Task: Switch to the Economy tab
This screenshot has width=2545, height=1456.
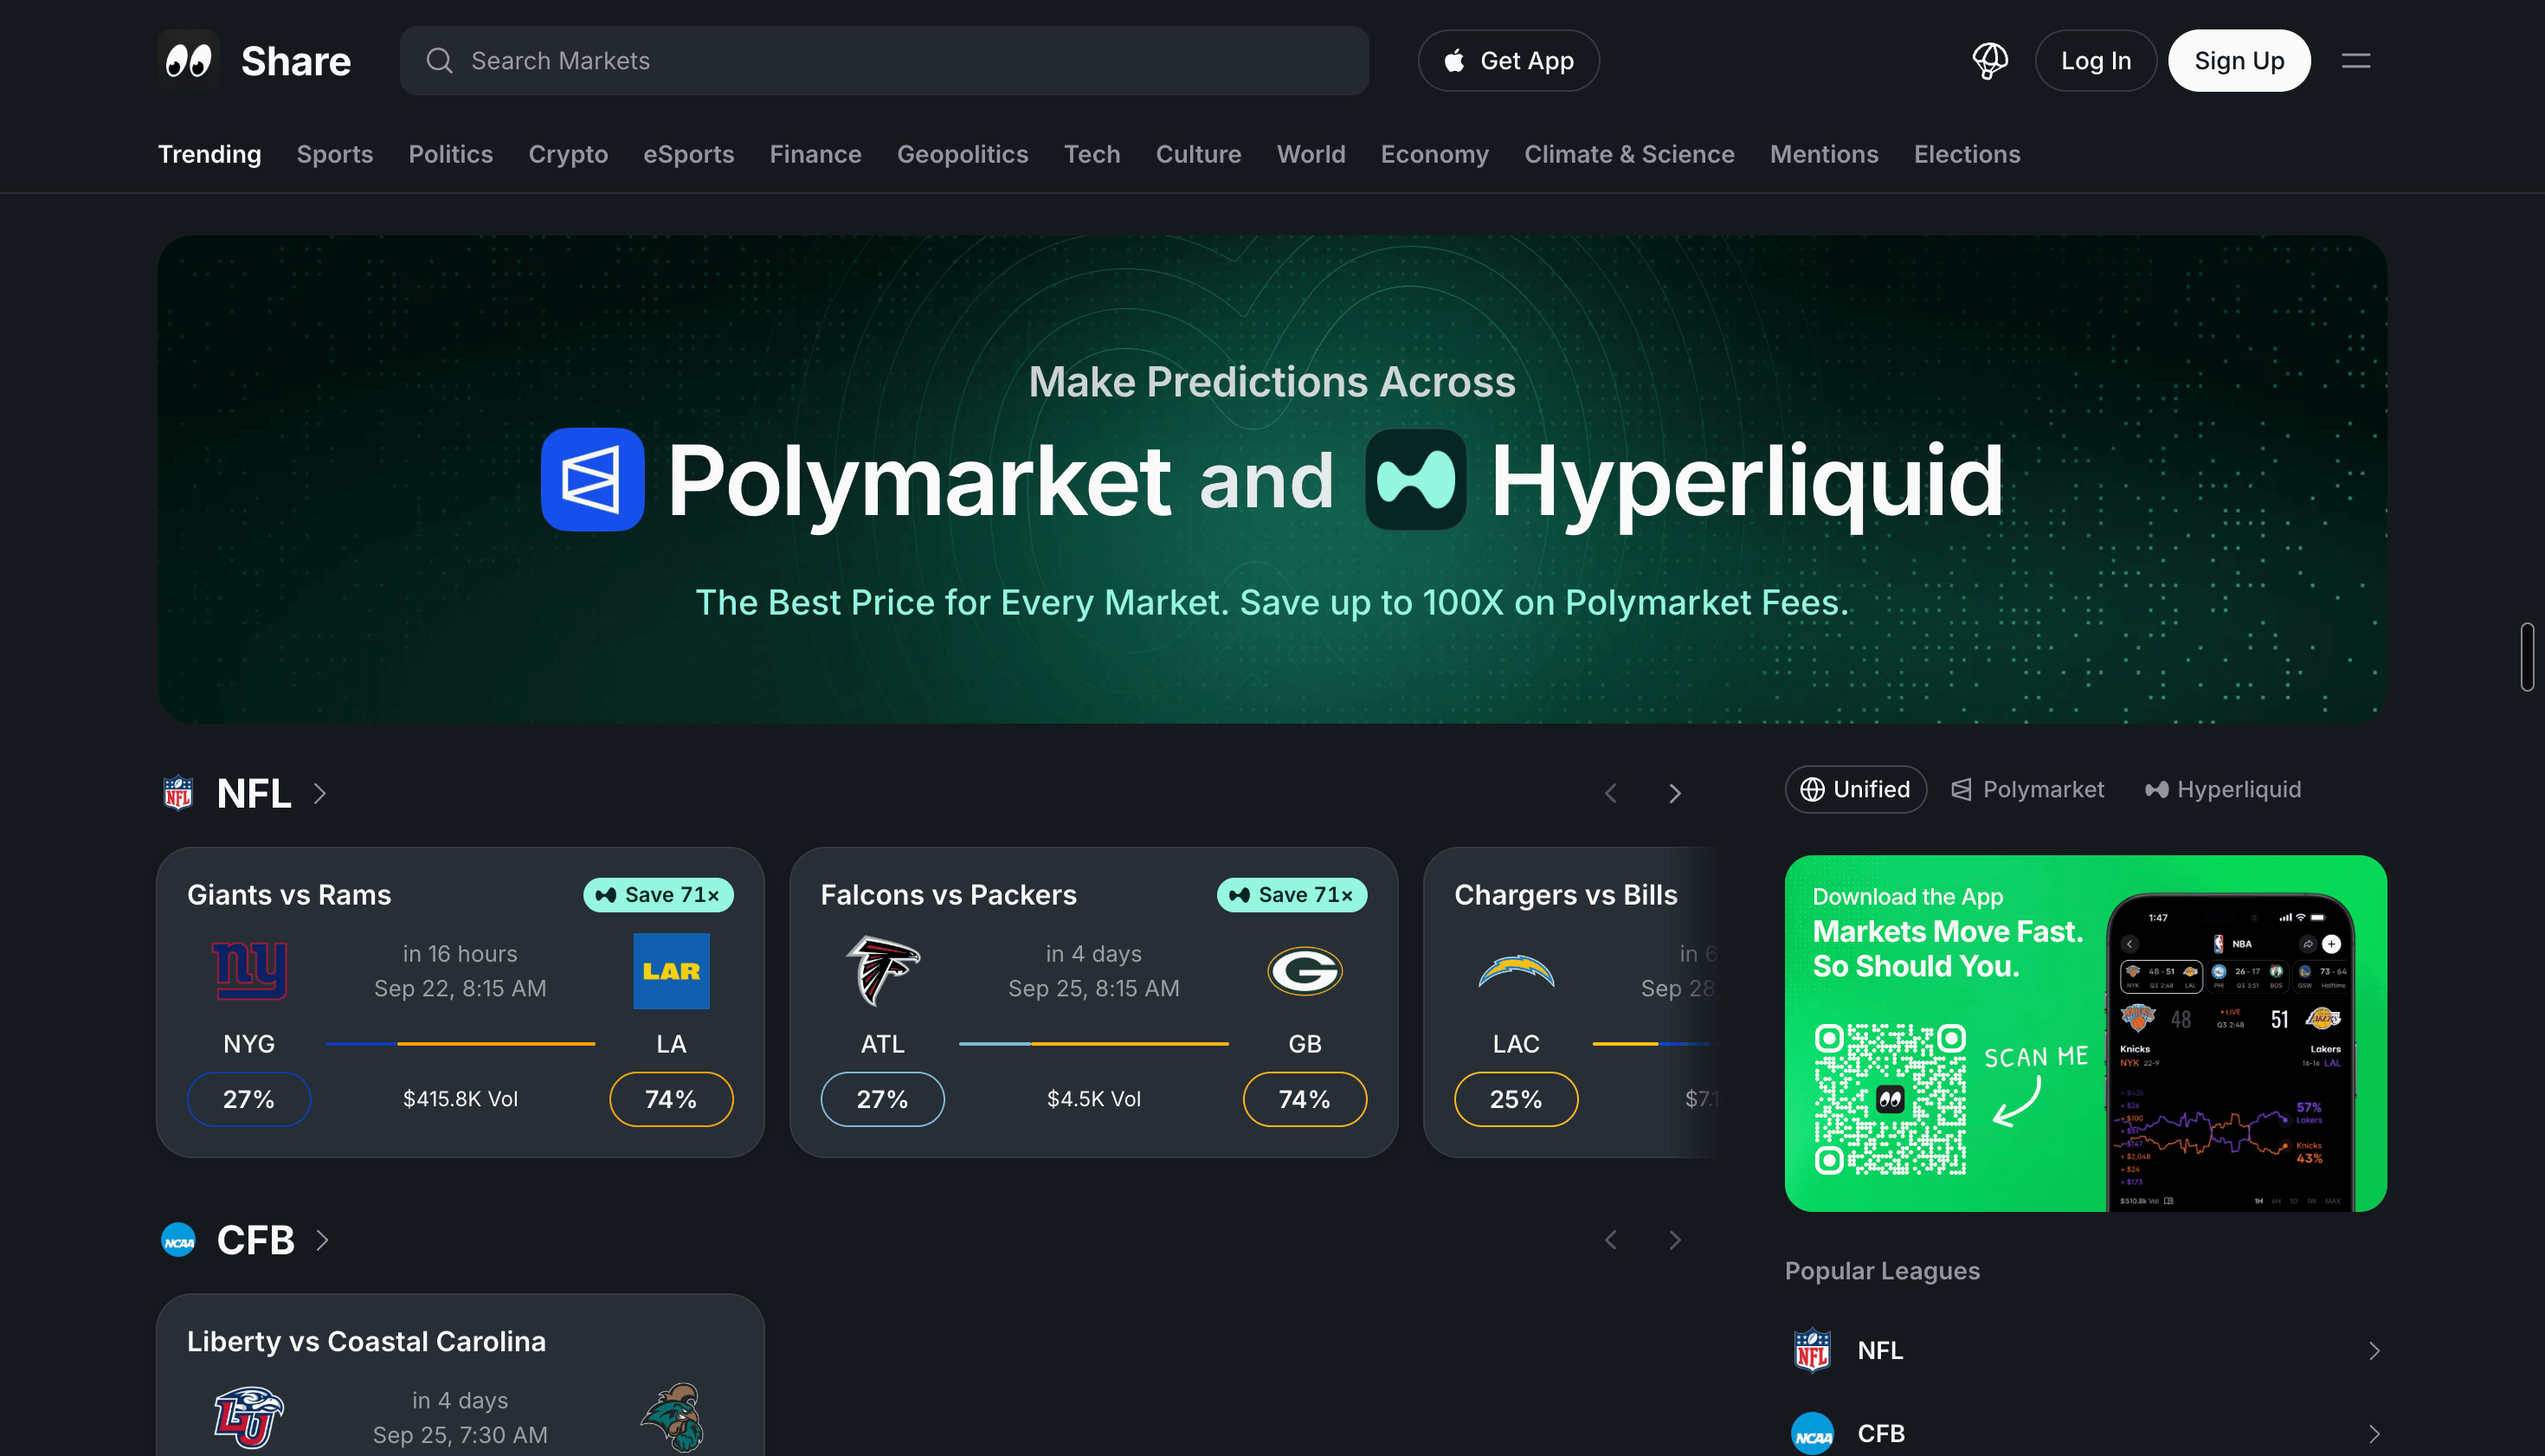Action: pos(1434,154)
